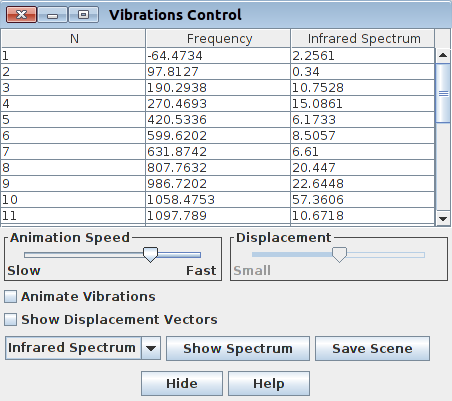Click the N column header
This screenshot has height=401, width=452.
click(x=73, y=39)
